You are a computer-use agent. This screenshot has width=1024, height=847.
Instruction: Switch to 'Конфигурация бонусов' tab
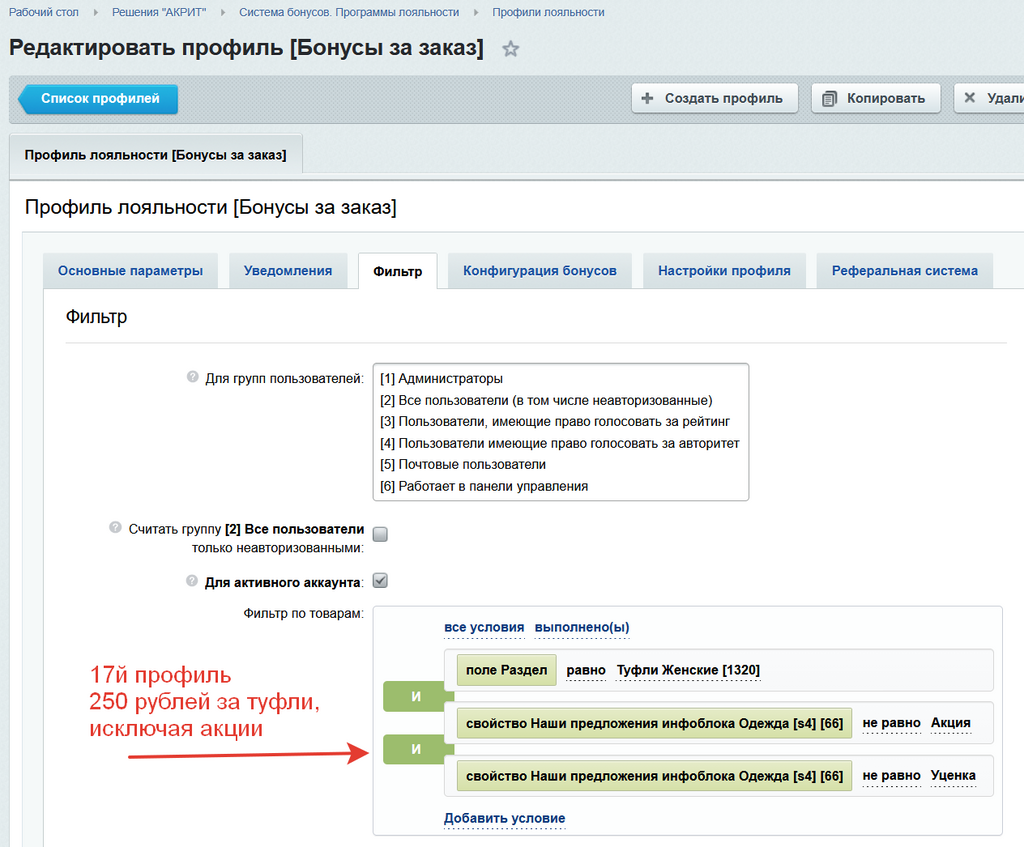(539, 271)
